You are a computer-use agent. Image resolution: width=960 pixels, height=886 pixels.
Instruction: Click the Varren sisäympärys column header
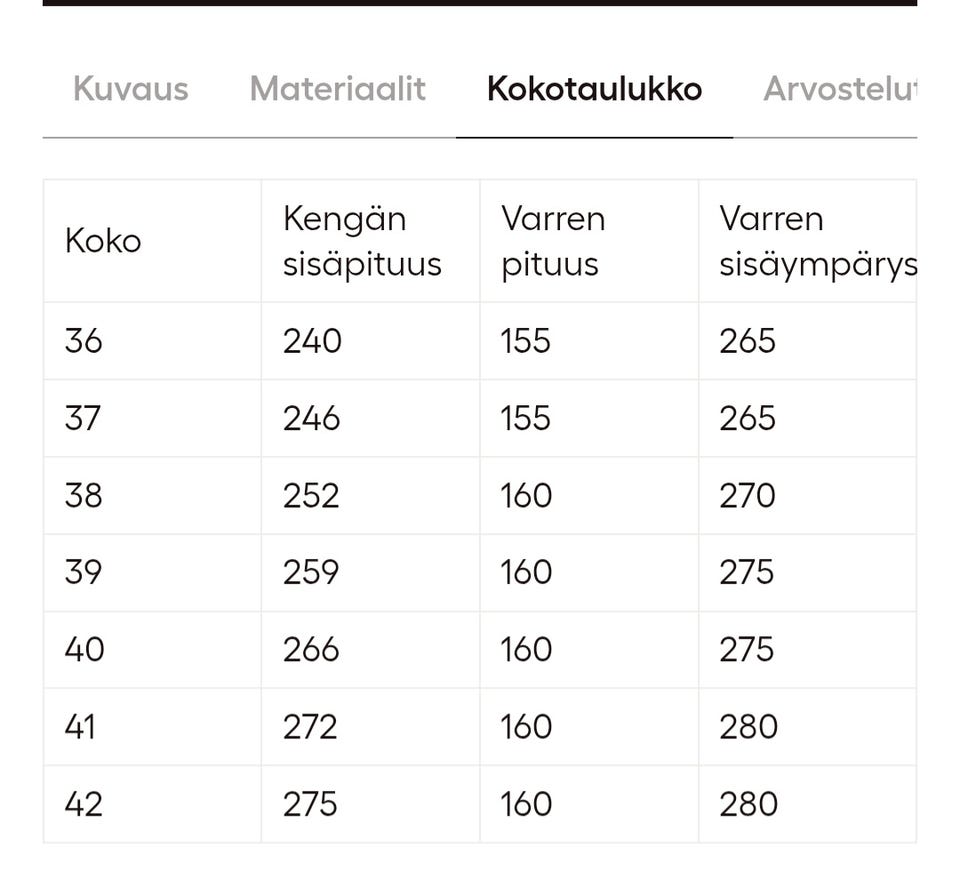click(817, 241)
